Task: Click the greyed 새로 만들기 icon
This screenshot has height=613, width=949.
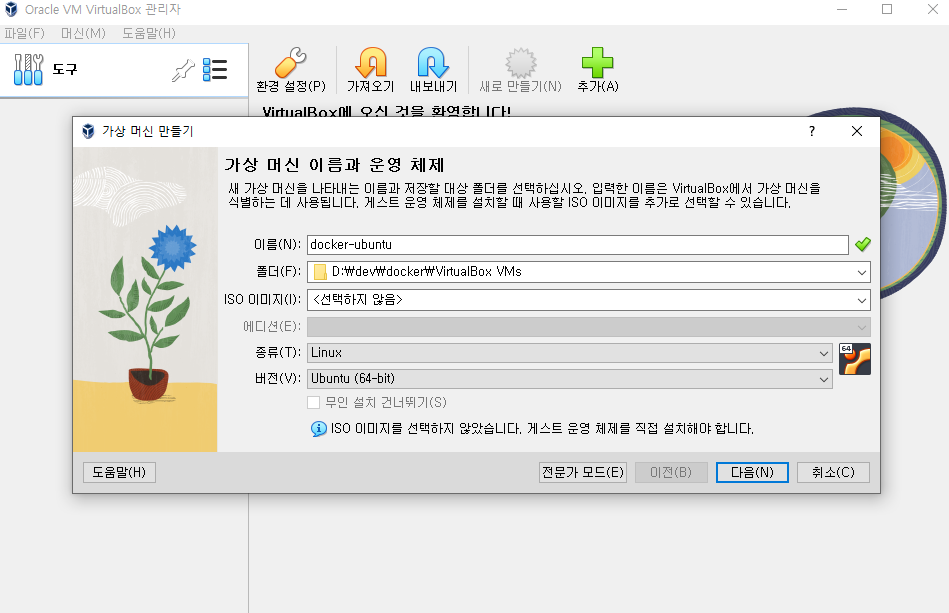Action: [520, 62]
